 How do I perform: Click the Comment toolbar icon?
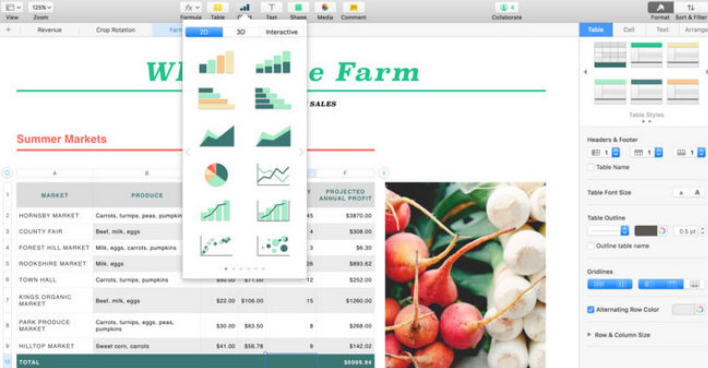pyautogui.click(x=354, y=8)
